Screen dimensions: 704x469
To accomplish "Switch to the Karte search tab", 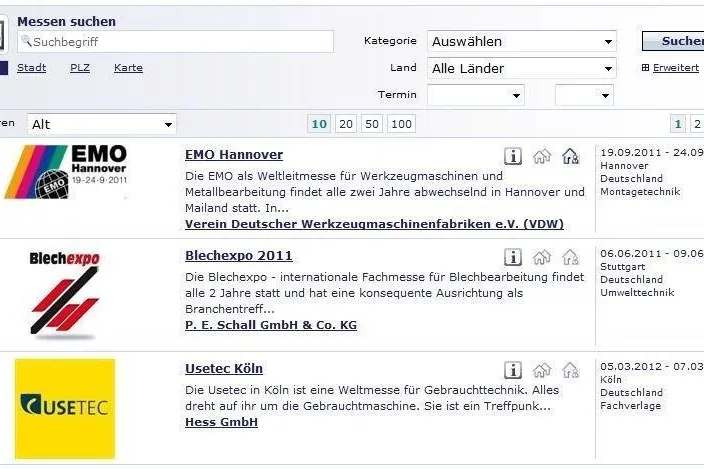I will tap(128, 68).
